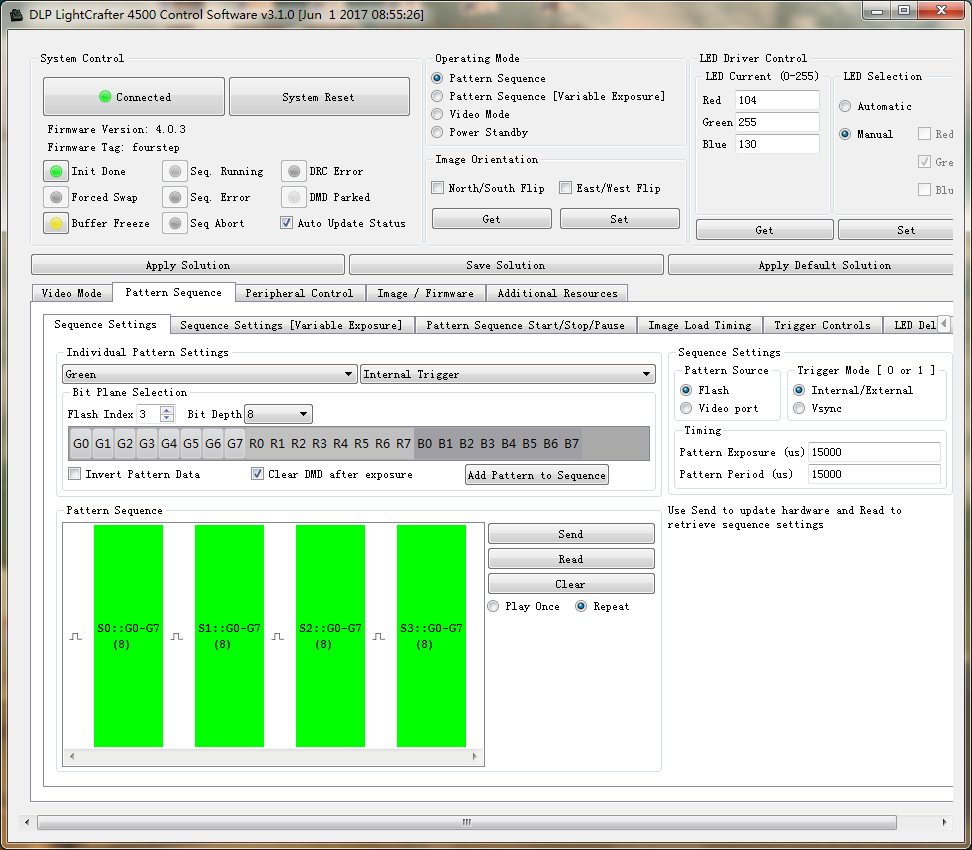
Task: Switch to Video Mode tab
Action: 71,293
